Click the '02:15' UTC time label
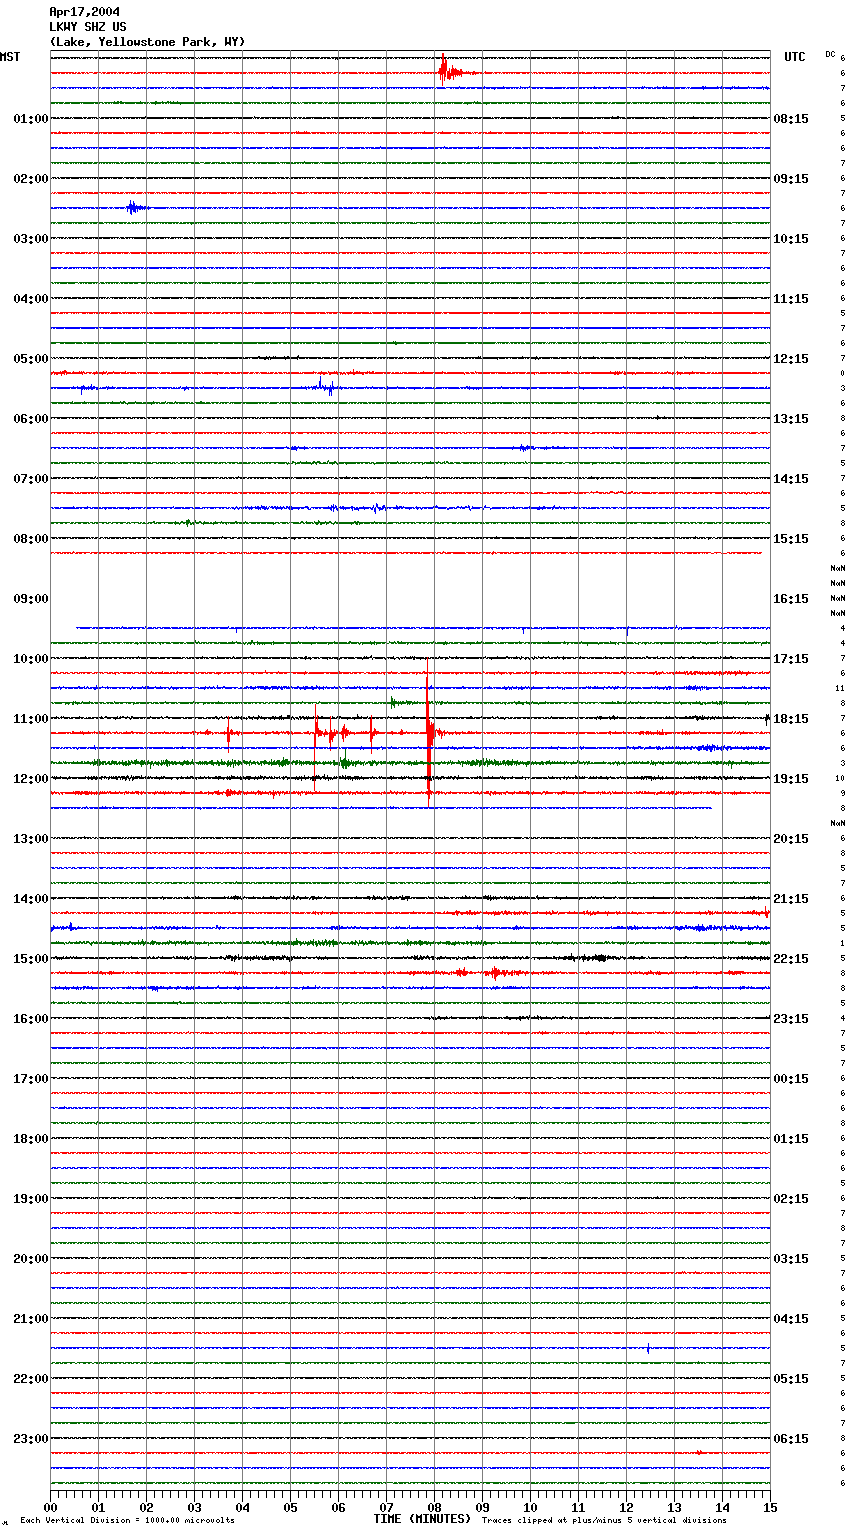 (x=791, y=1199)
